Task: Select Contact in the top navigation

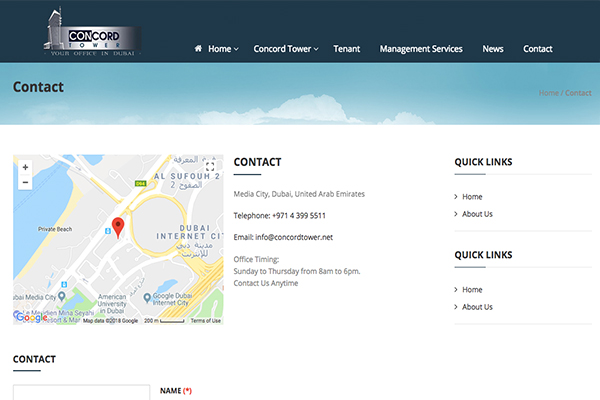Action: coord(538,49)
